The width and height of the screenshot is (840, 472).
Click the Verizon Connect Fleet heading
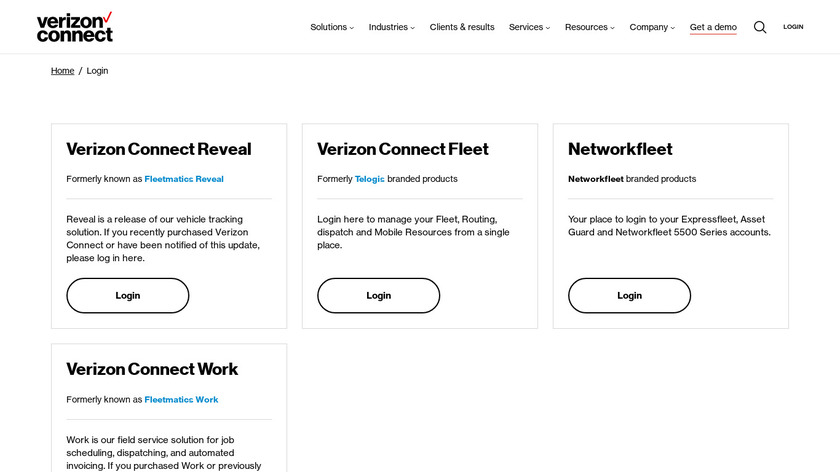(403, 149)
